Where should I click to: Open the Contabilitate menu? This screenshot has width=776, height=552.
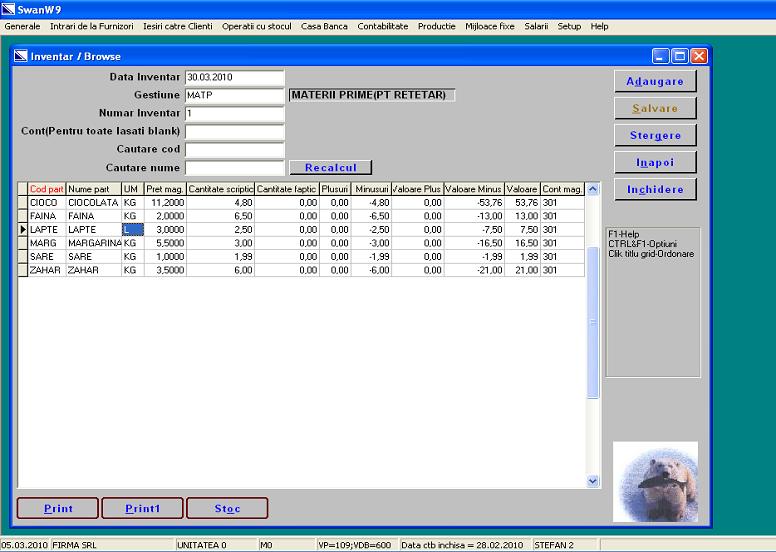(x=382, y=26)
